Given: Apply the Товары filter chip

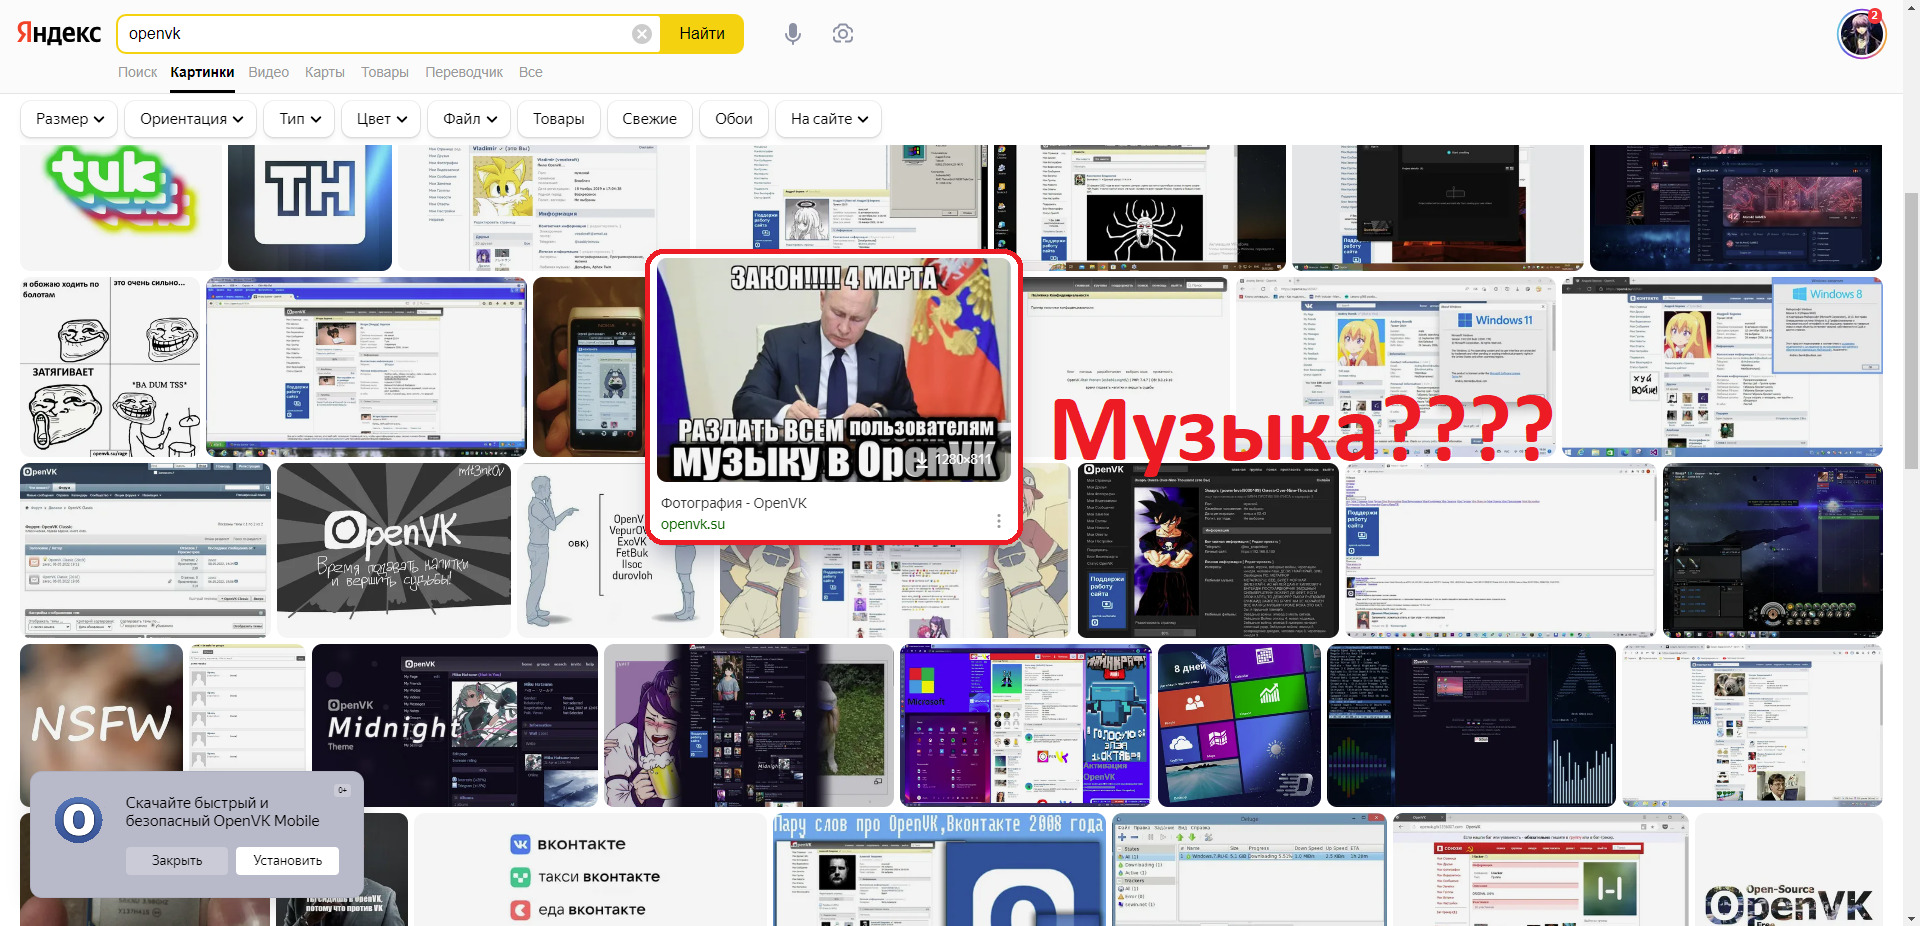Looking at the screenshot, I should pos(558,119).
